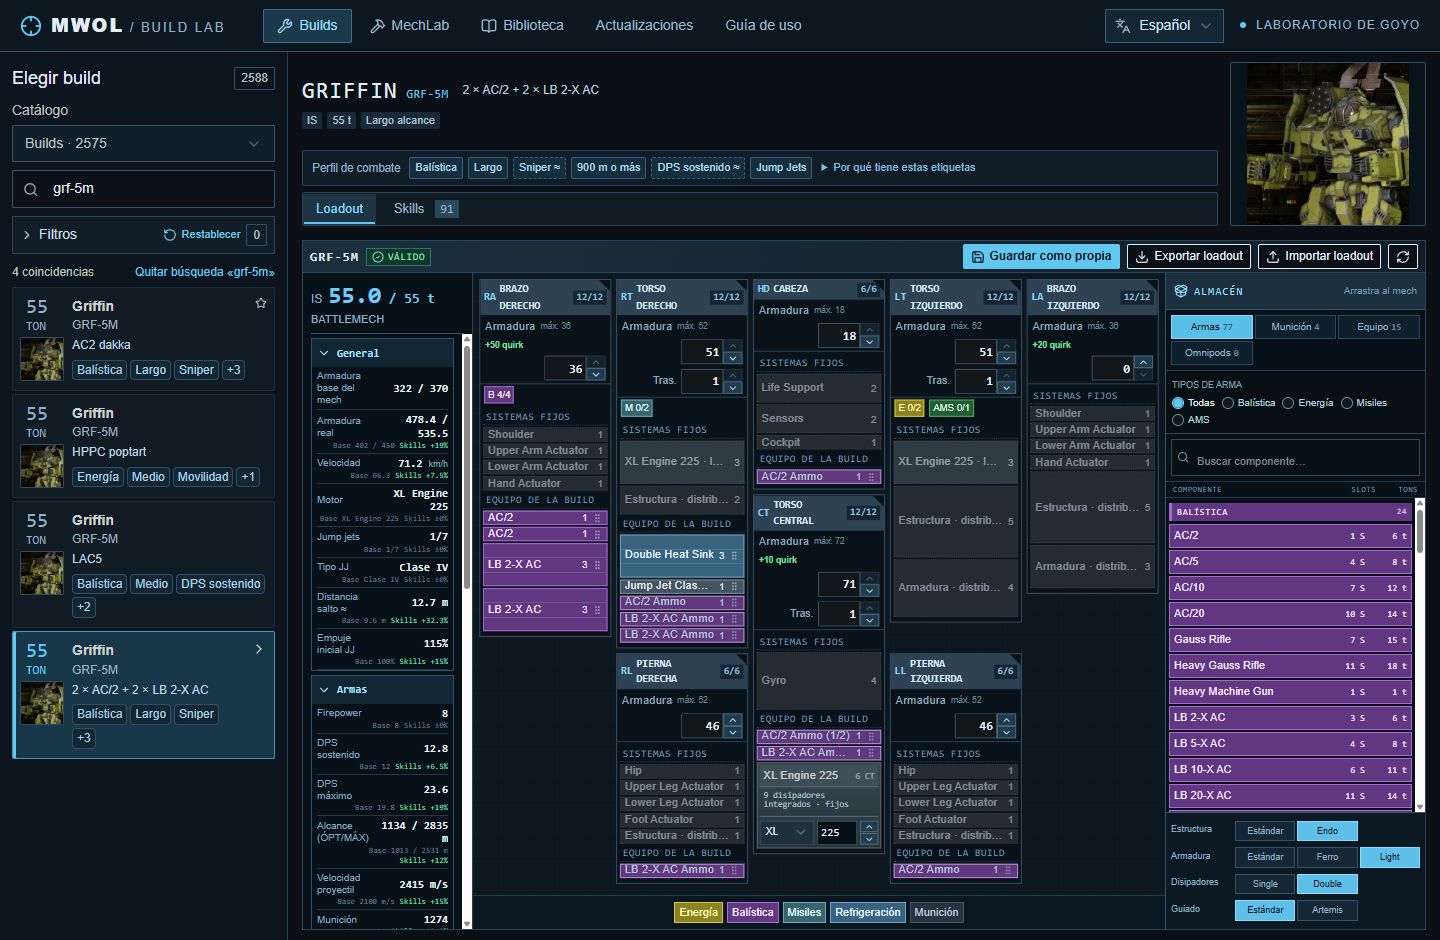Open the Builds · 2575 catalog dropdown
Viewport: 1440px width, 940px height.
pyautogui.click(x=143, y=144)
